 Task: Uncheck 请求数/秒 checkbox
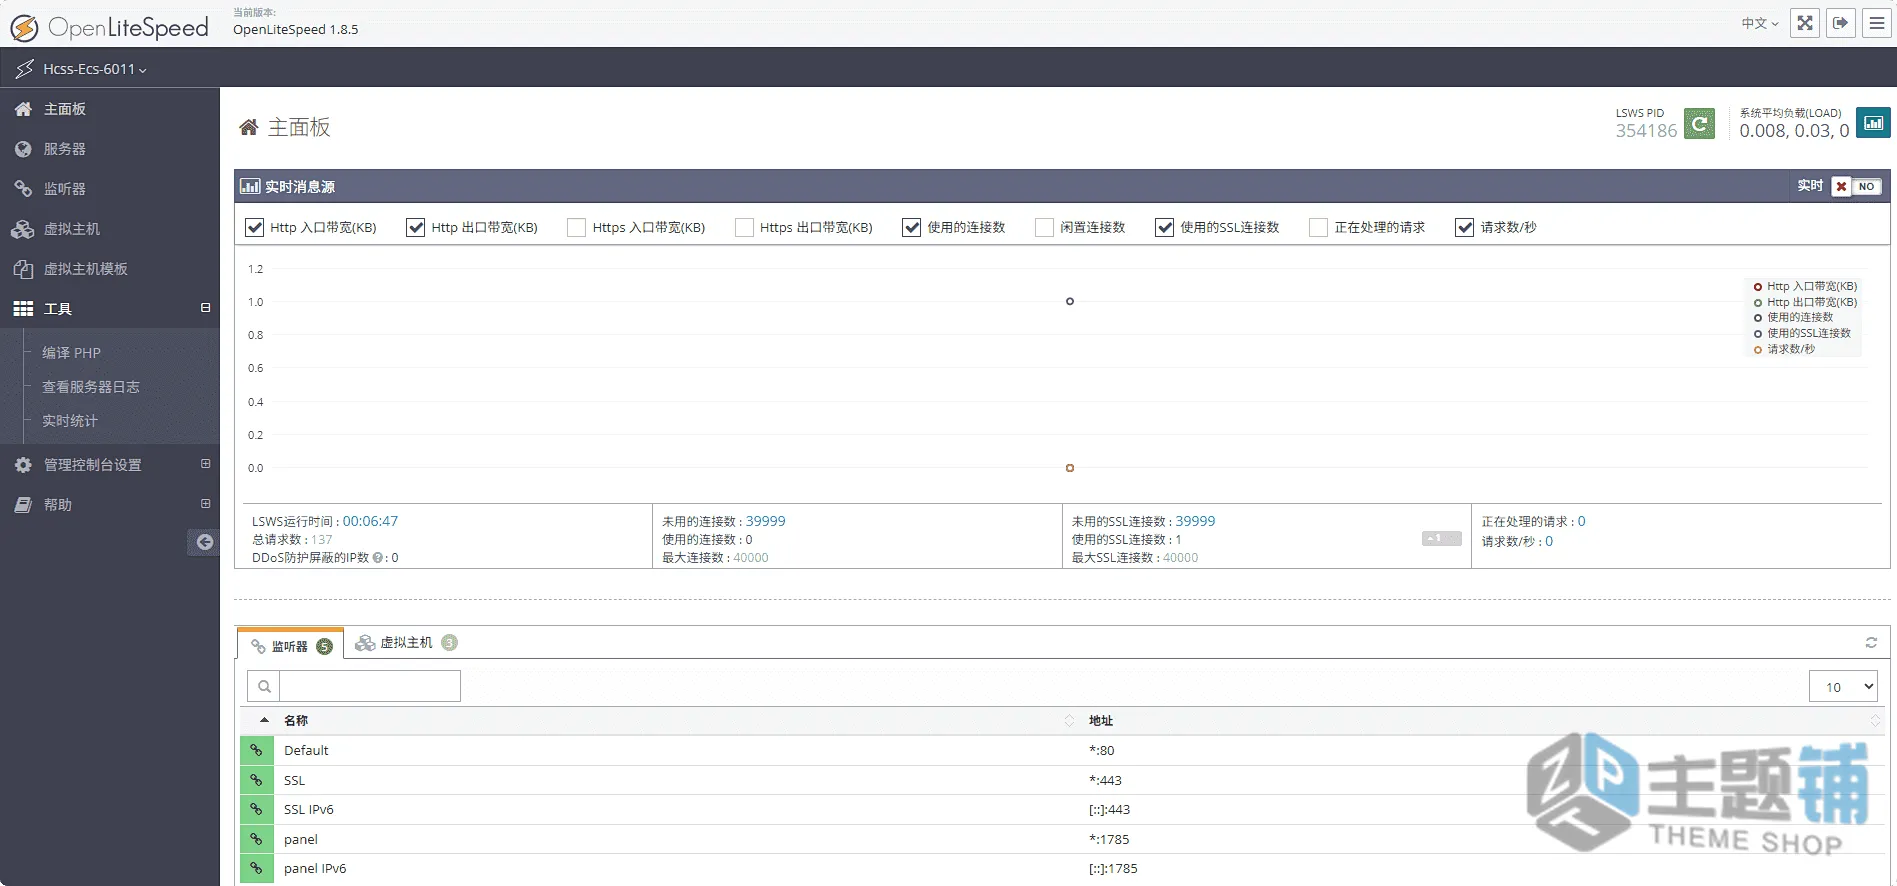pos(1464,227)
